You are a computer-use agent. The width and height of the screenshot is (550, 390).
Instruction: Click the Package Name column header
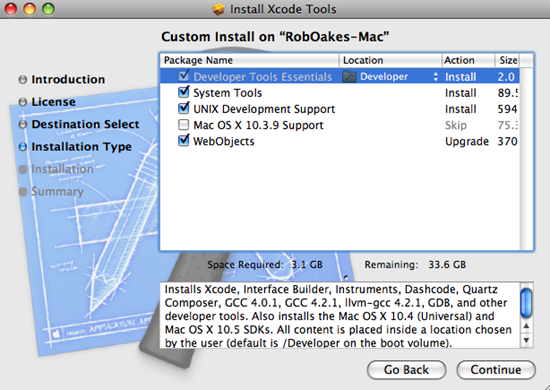[x=250, y=60]
